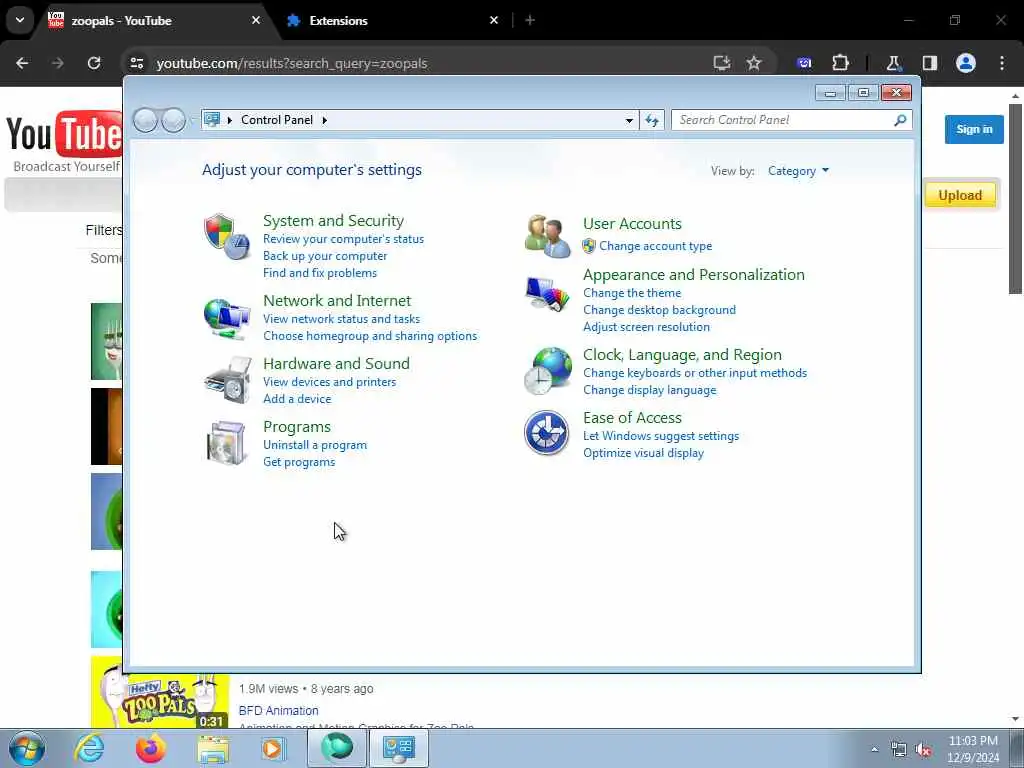Open Chrome side panel icon
The height and width of the screenshot is (768, 1024).
929,63
